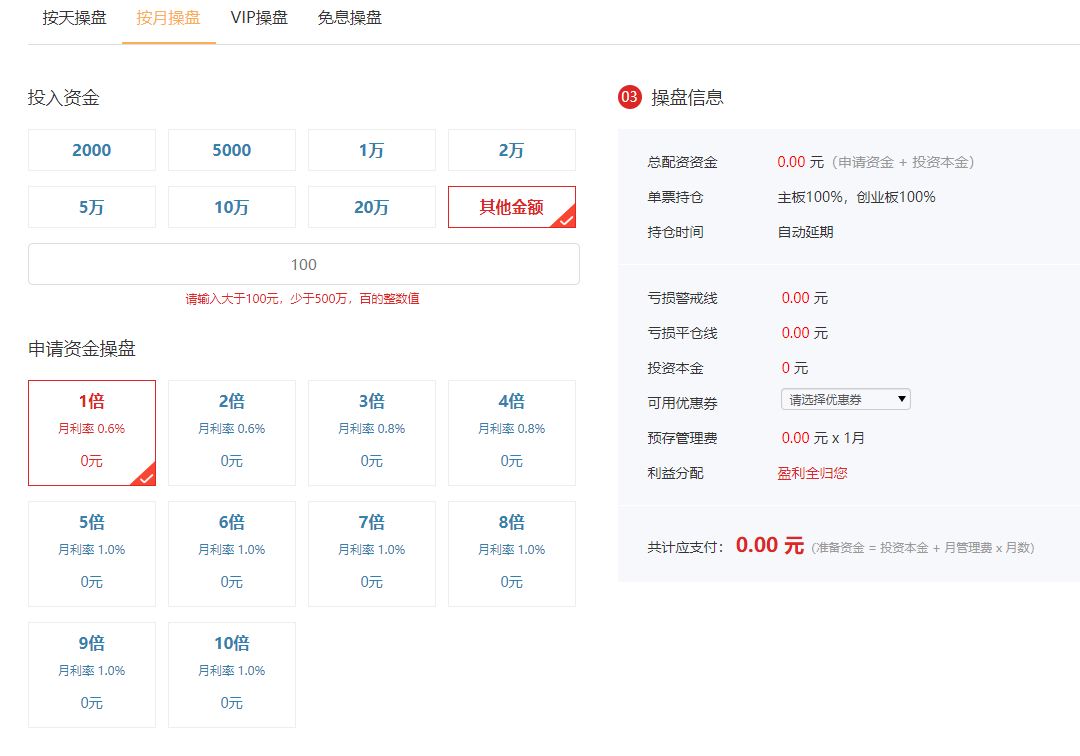This screenshot has height=756, width=1080.
Task: Pick the 8倍 leverage multiplier
Action: 511,553
